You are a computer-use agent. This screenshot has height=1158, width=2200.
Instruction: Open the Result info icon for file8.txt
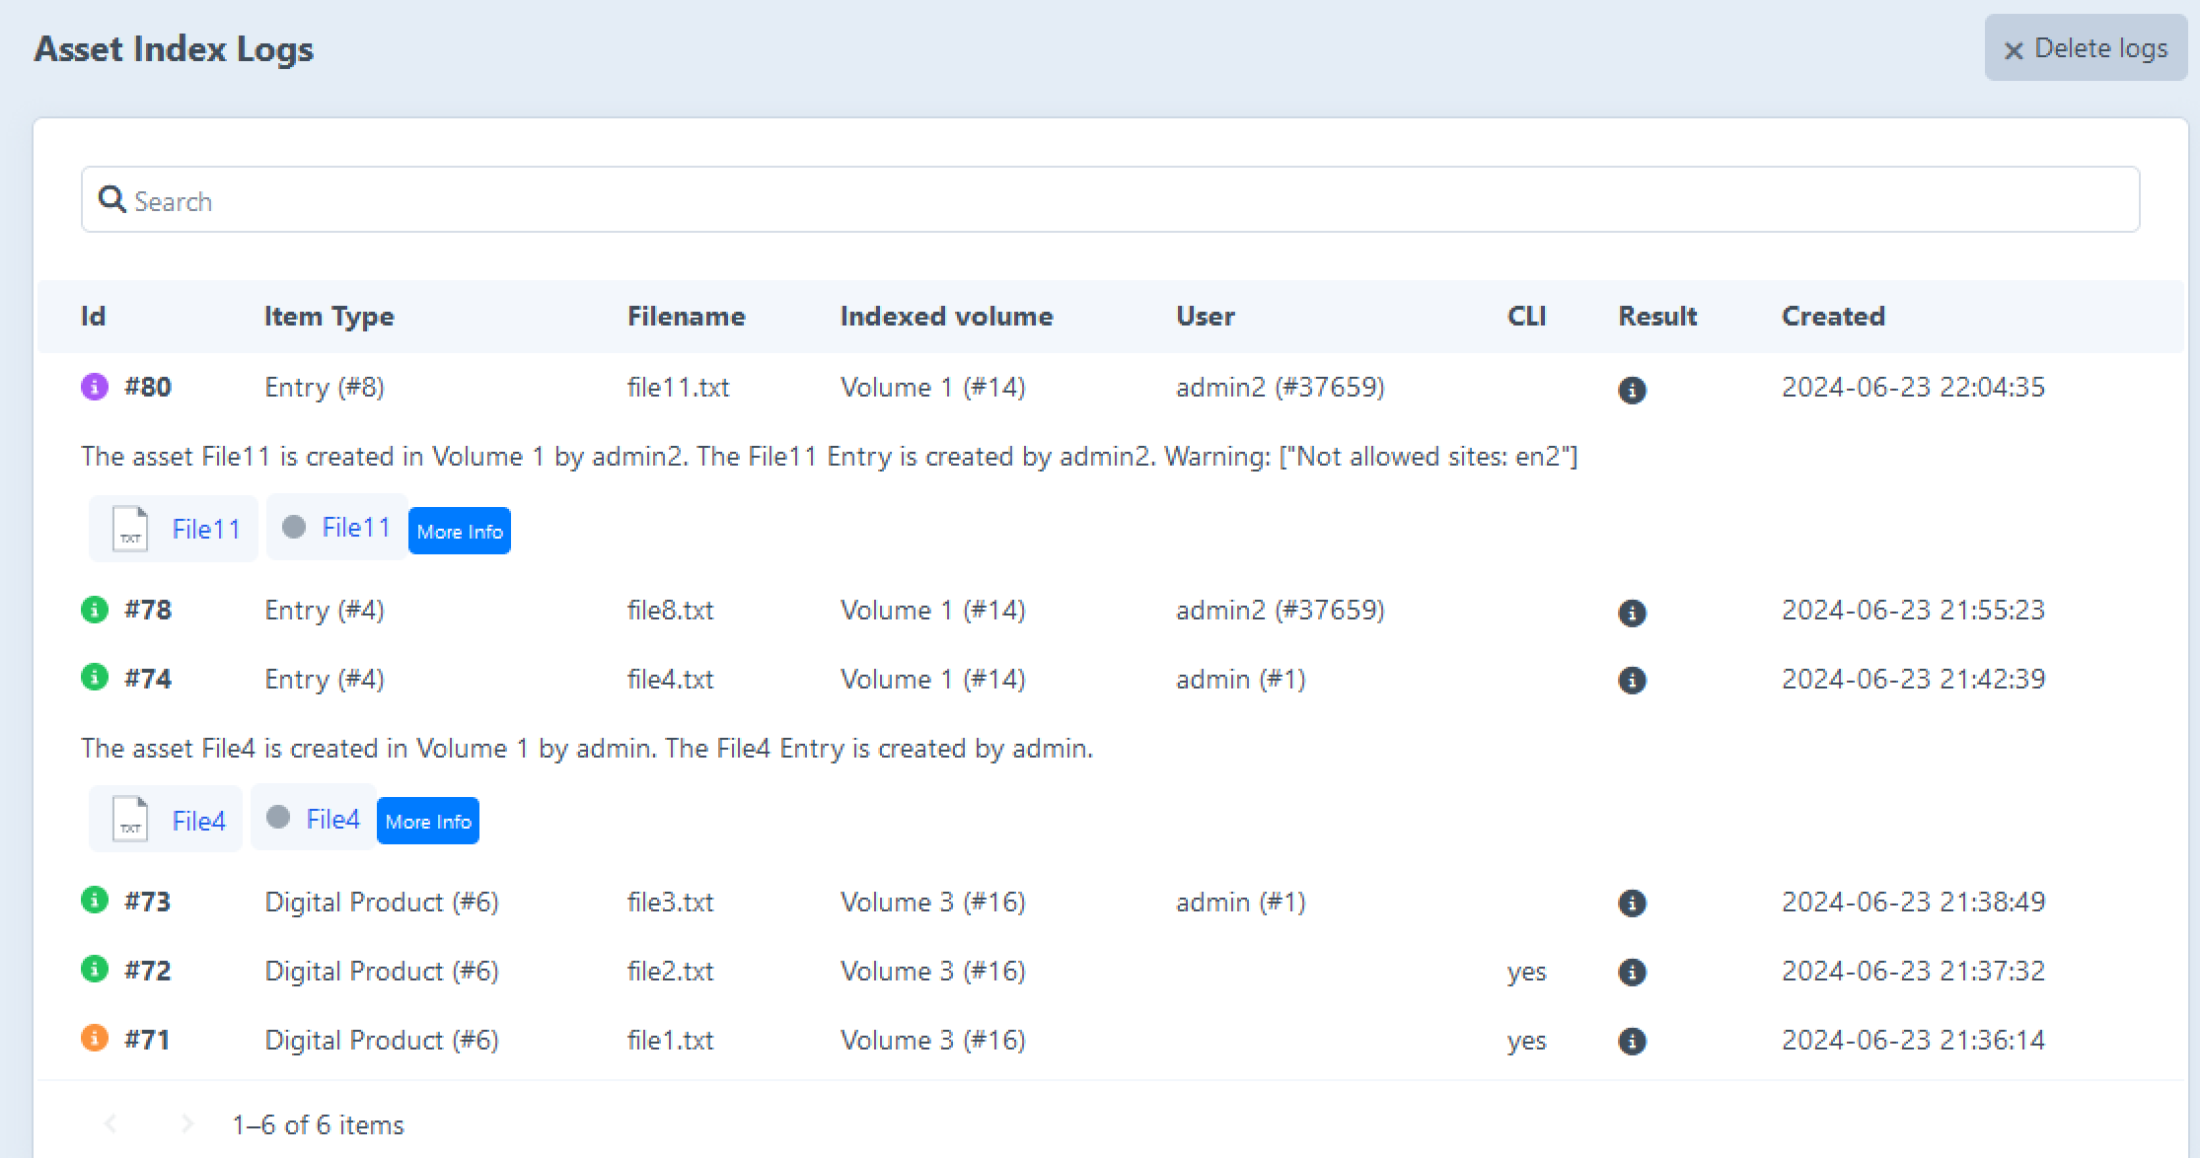[1632, 612]
